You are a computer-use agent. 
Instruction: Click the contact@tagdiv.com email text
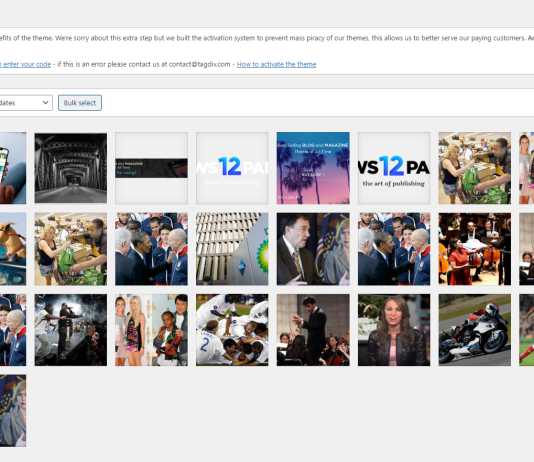coord(199,64)
